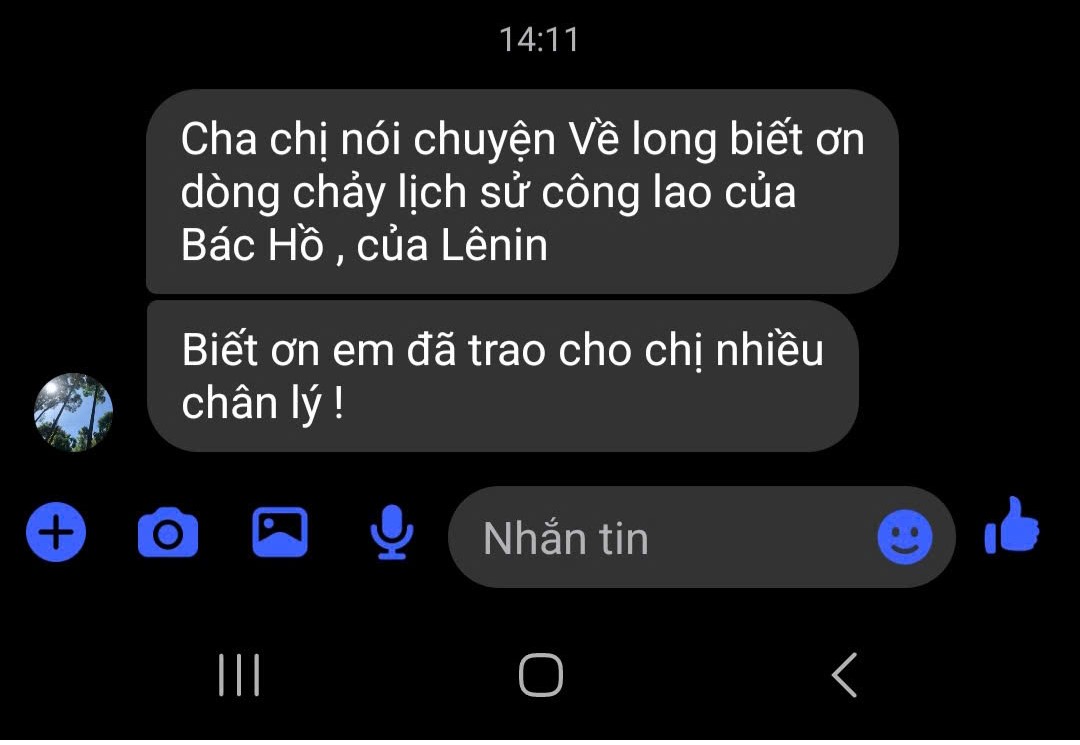The width and height of the screenshot is (1080, 745).
Task: Tap the word 'Lênin' in first message
Action: point(494,245)
